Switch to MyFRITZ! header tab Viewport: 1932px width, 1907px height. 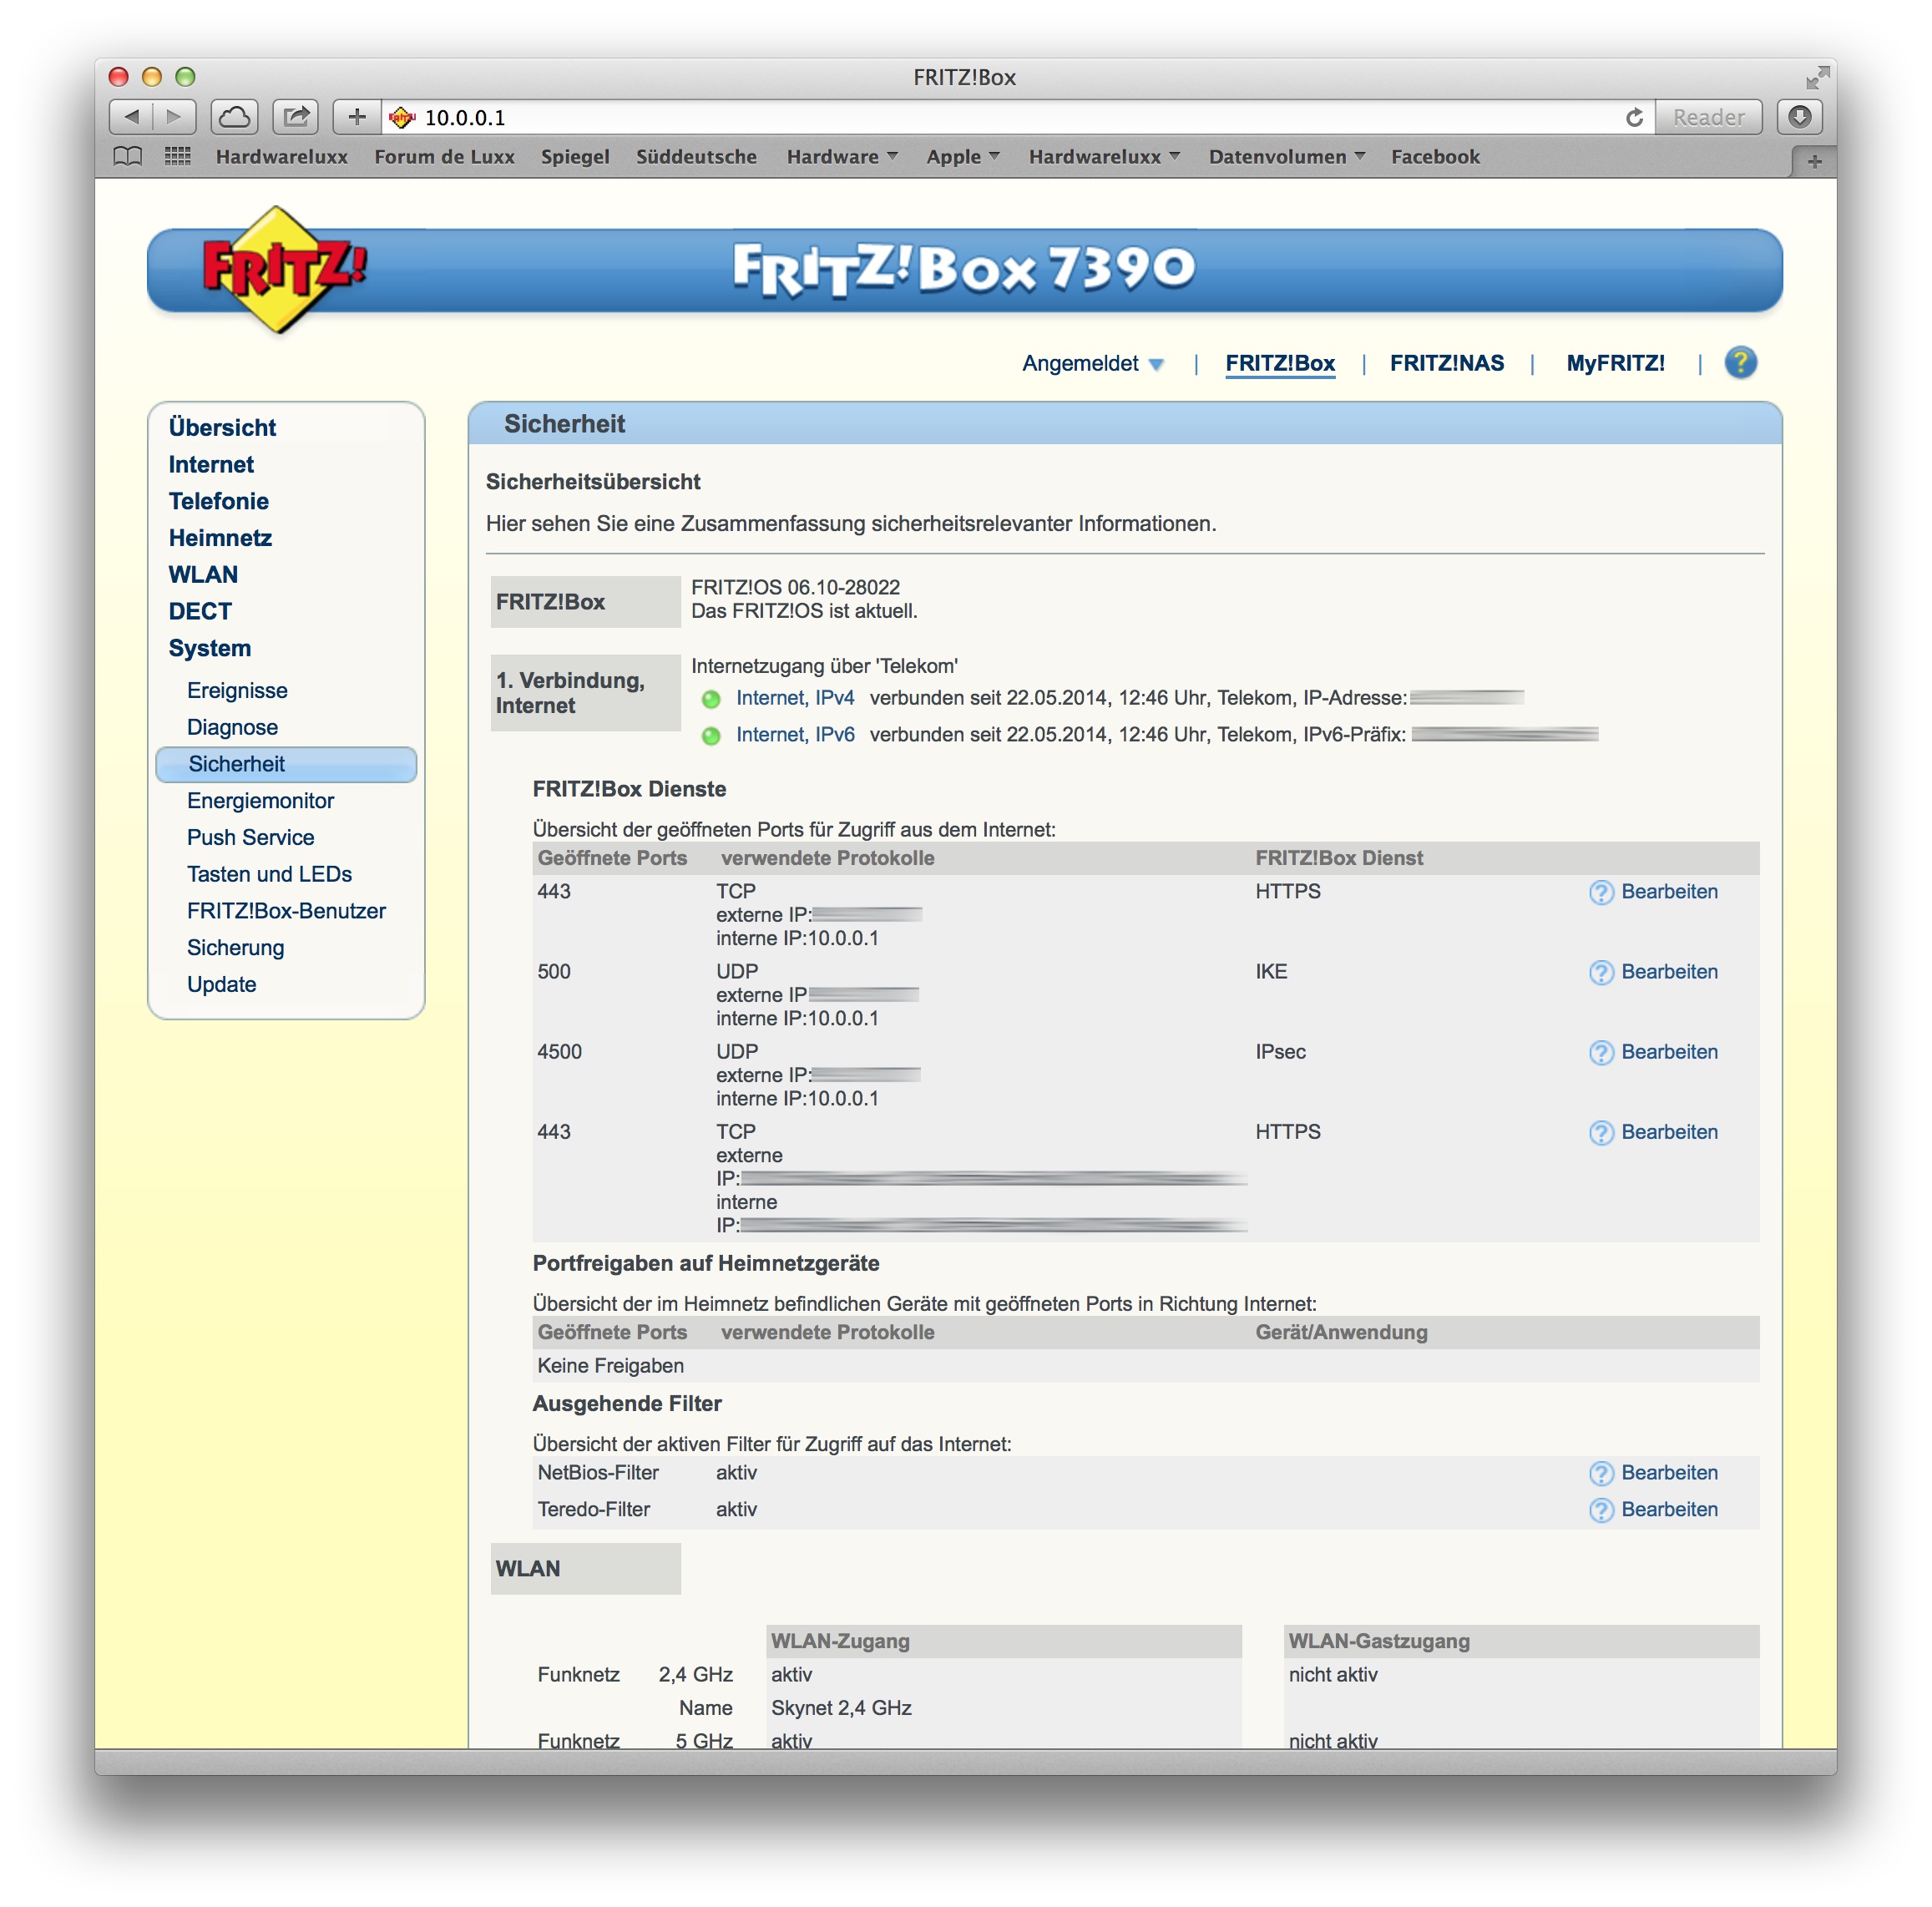(1615, 363)
